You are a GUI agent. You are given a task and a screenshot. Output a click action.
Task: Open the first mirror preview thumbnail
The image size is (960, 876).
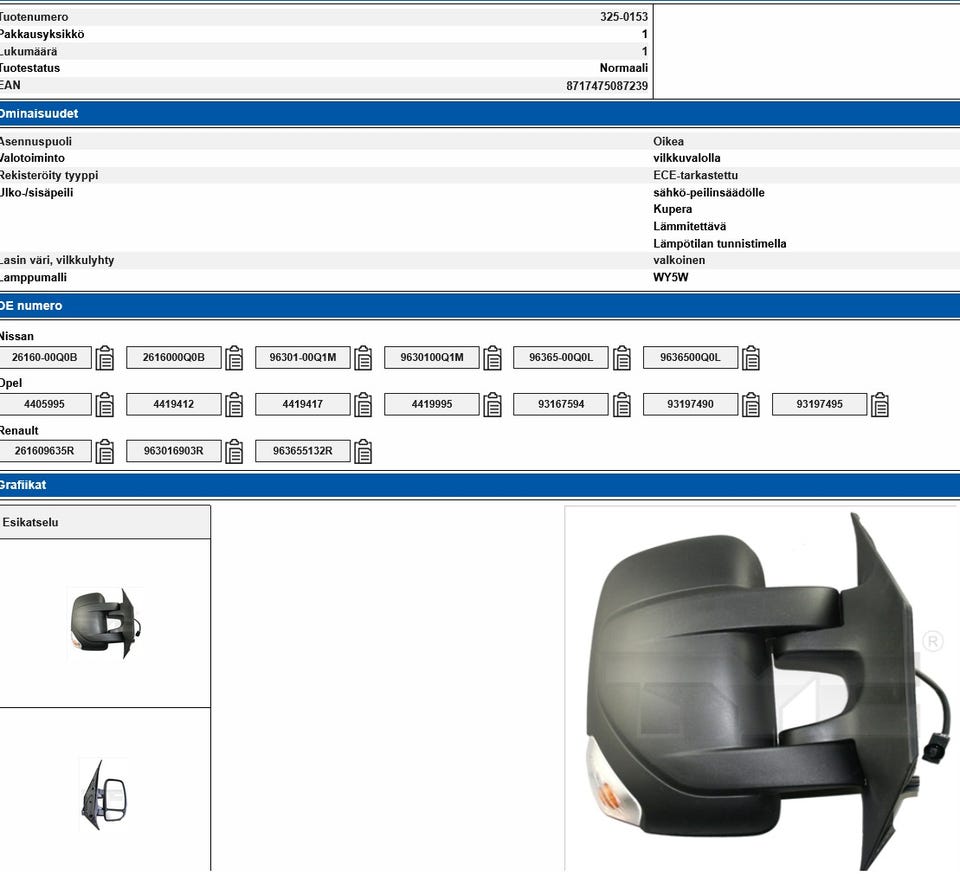click(105, 623)
